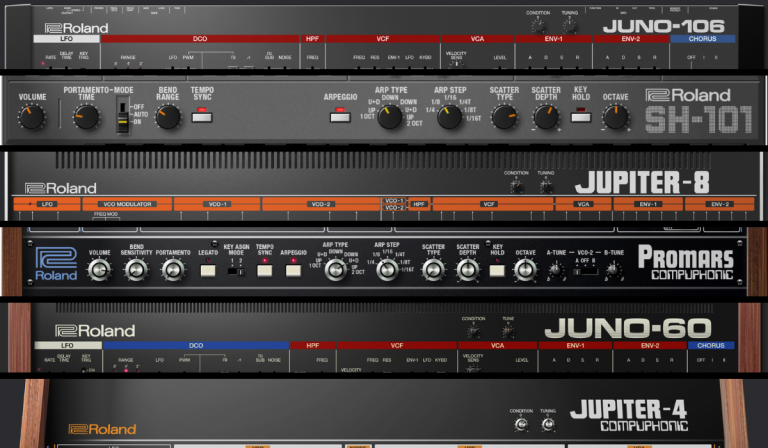768x448 pixels.
Task: Click the JUNO-106 Condition knob
Action: (x=538, y=24)
